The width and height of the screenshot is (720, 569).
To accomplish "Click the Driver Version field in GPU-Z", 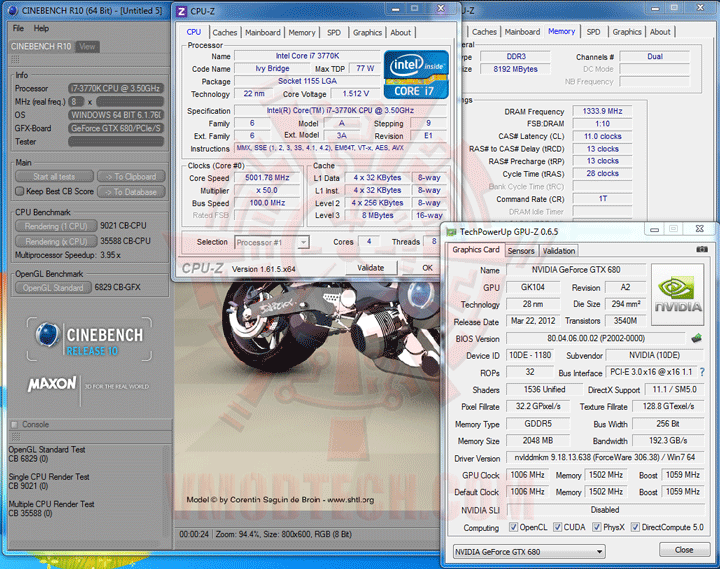I will 605,457.
